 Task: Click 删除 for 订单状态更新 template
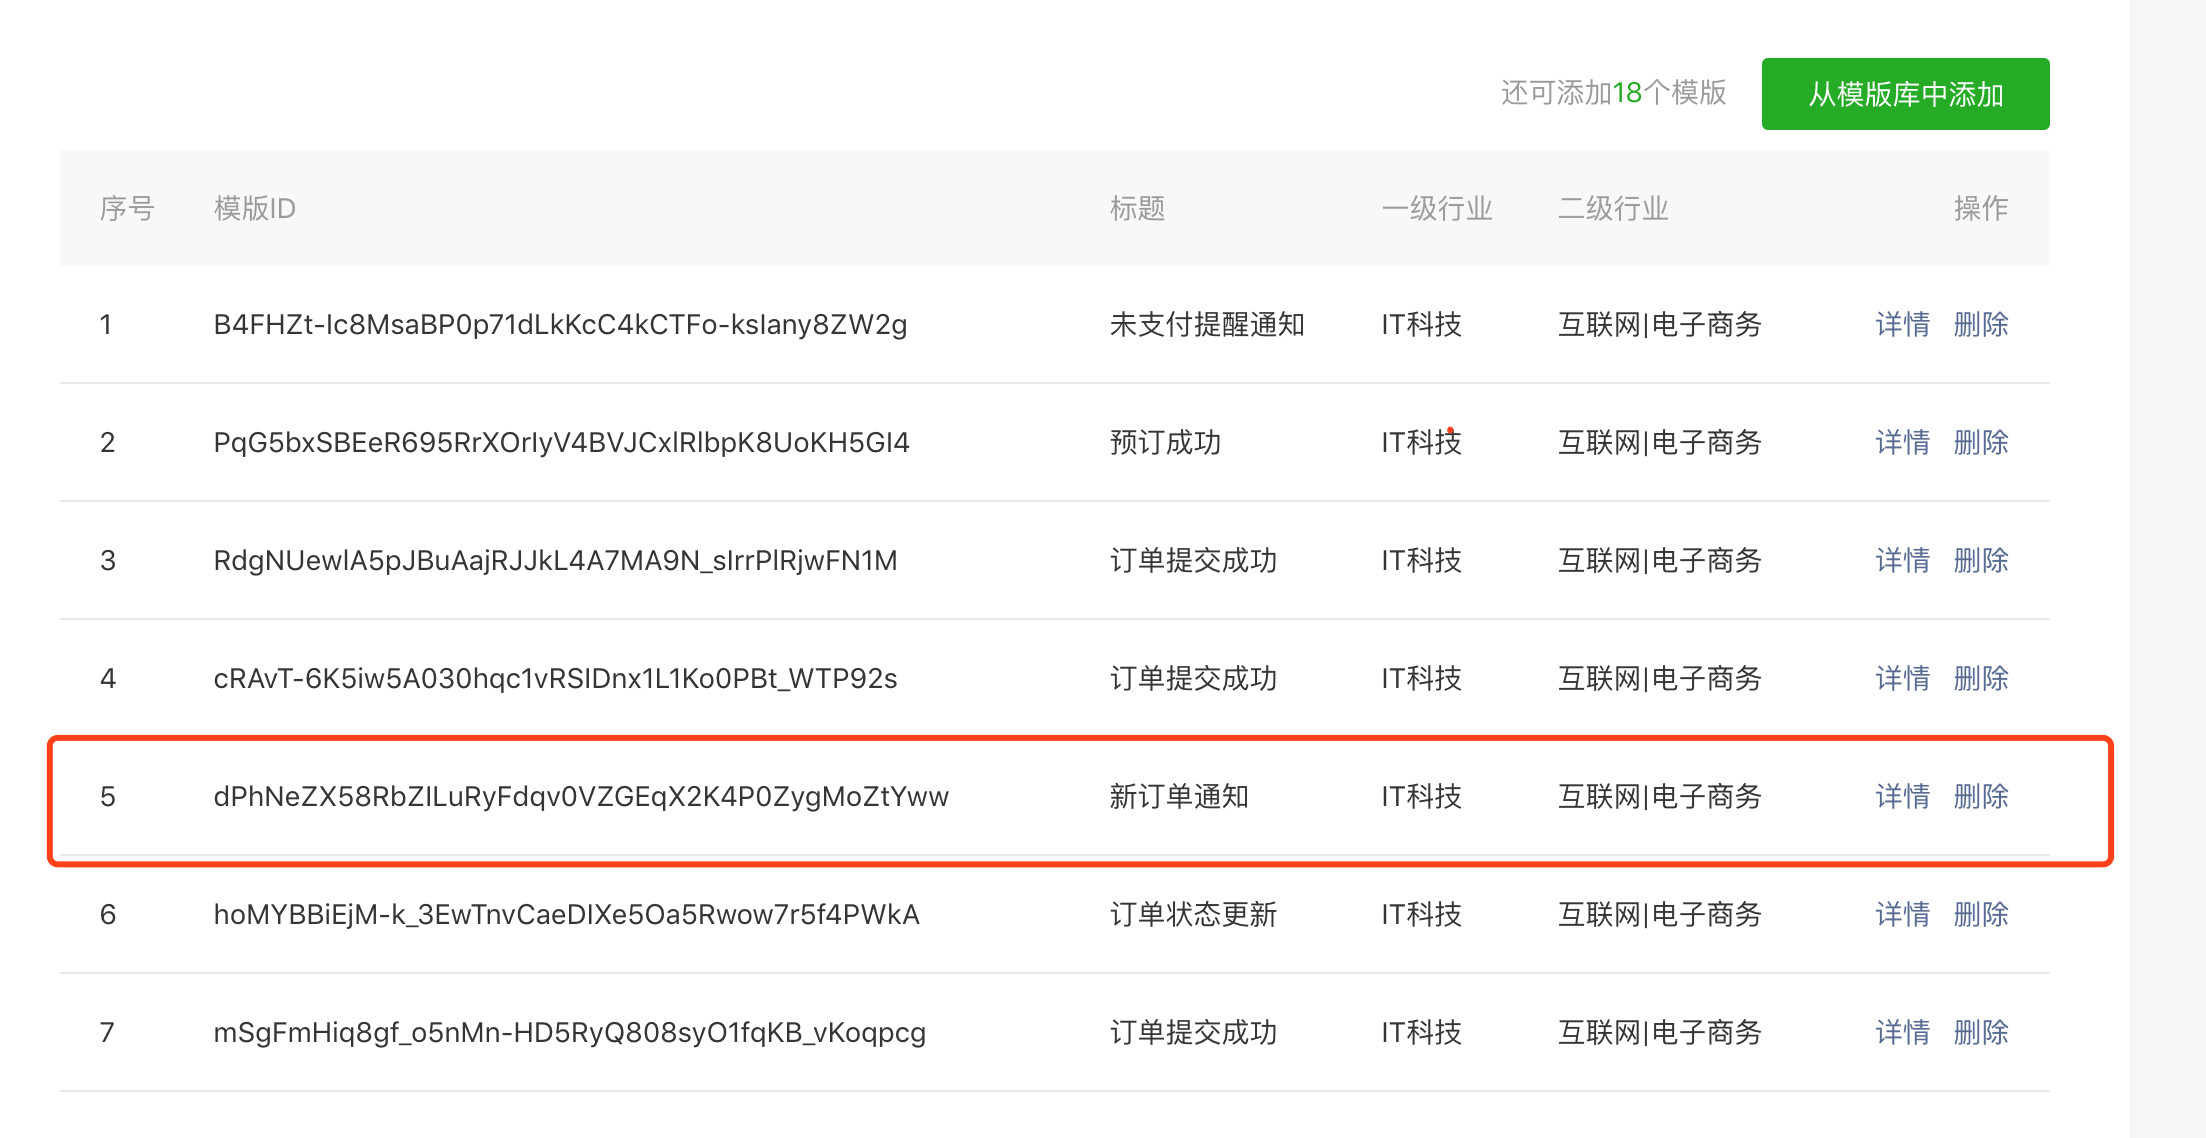1981,915
